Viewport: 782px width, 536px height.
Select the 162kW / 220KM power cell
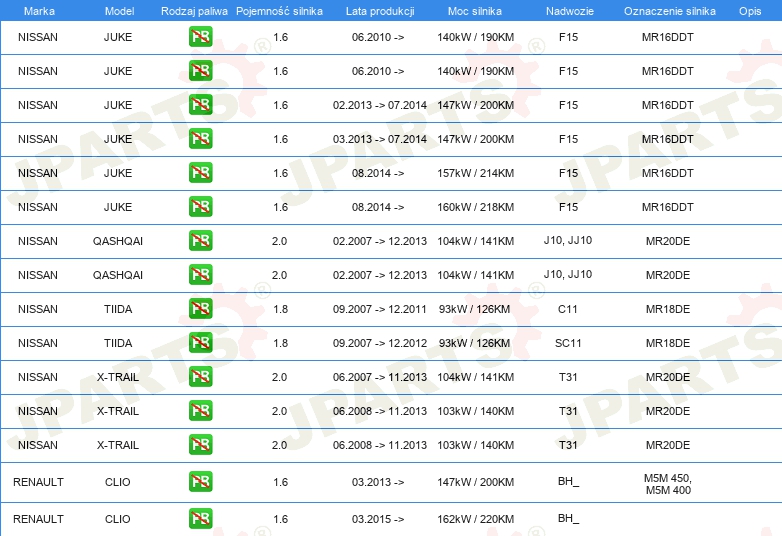click(475, 519)
